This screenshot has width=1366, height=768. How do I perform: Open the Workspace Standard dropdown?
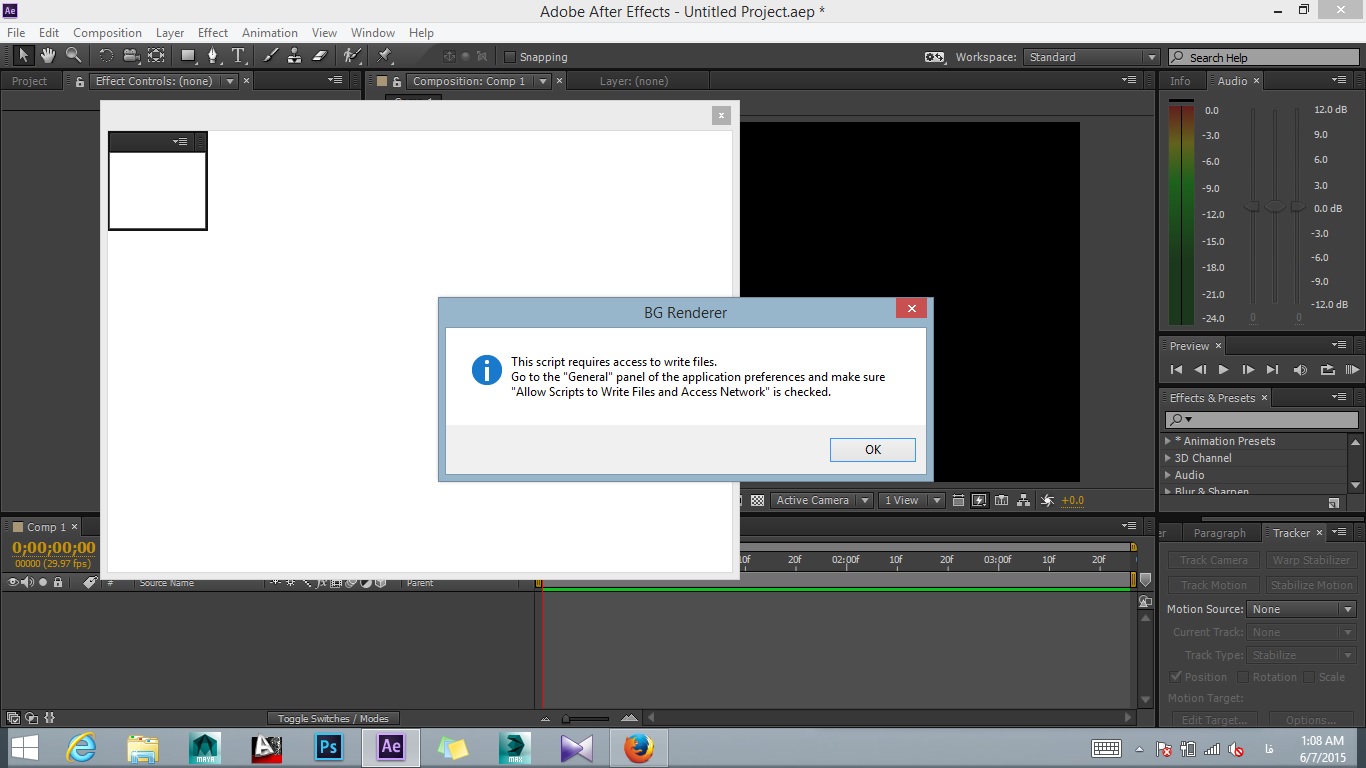(x=1091, y=57)
